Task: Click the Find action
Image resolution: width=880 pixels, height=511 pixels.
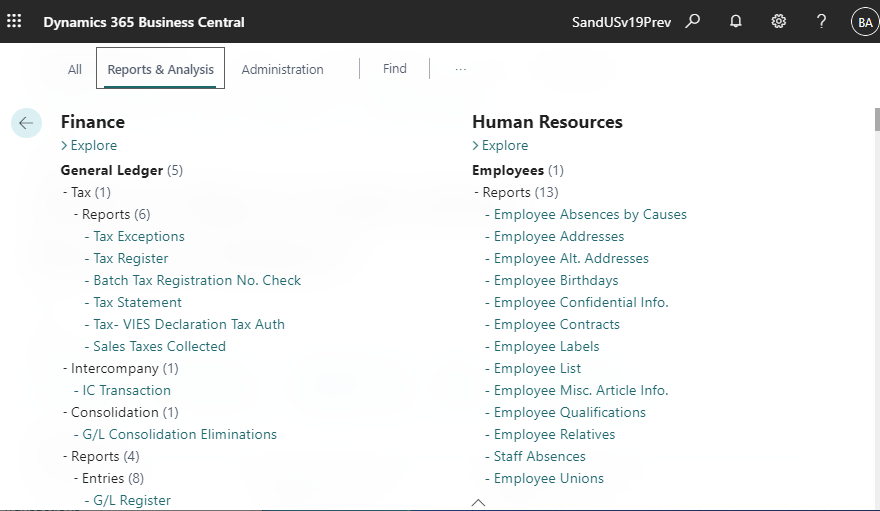Action: [x=395, y=68]
